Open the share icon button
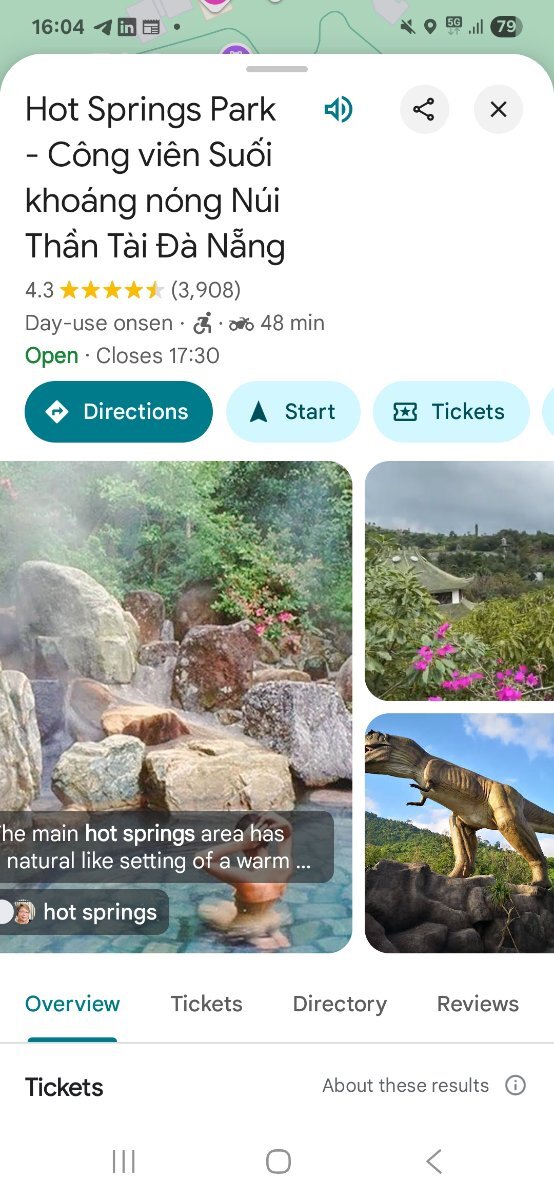 point(424,109)
